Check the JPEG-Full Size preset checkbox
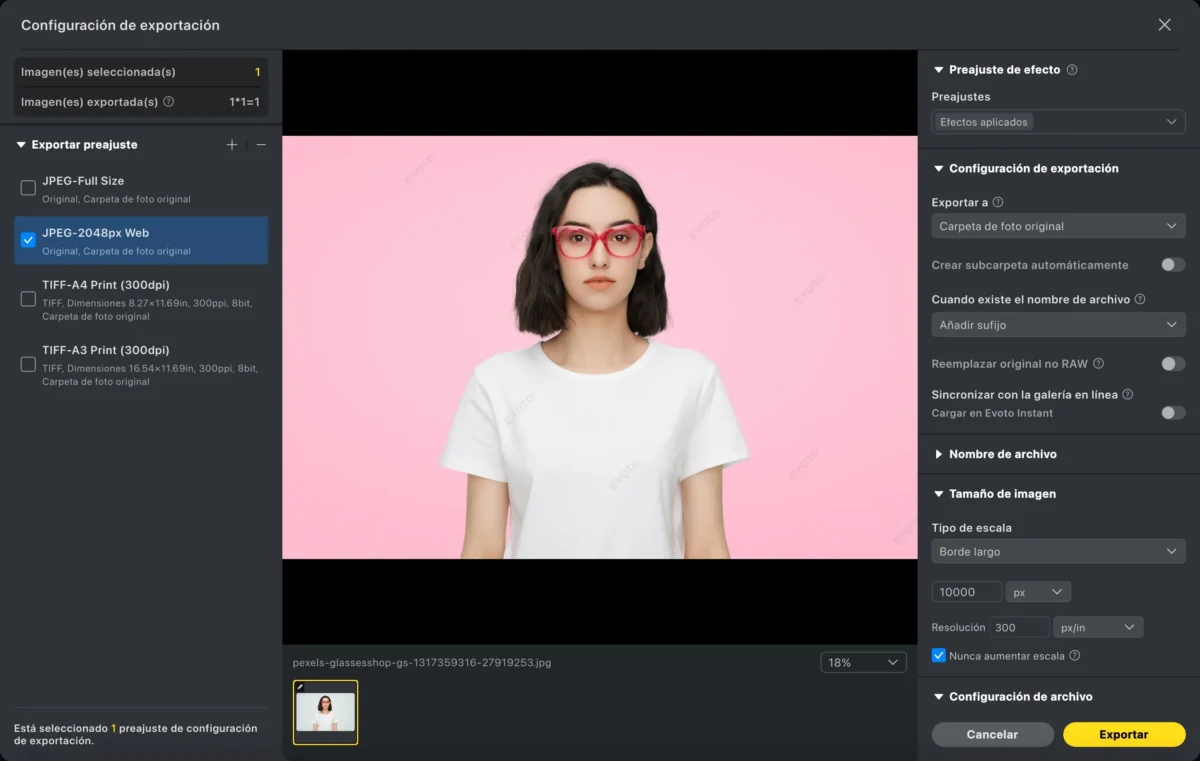Viewport: 1200px width, 761px height. point(28,188)
